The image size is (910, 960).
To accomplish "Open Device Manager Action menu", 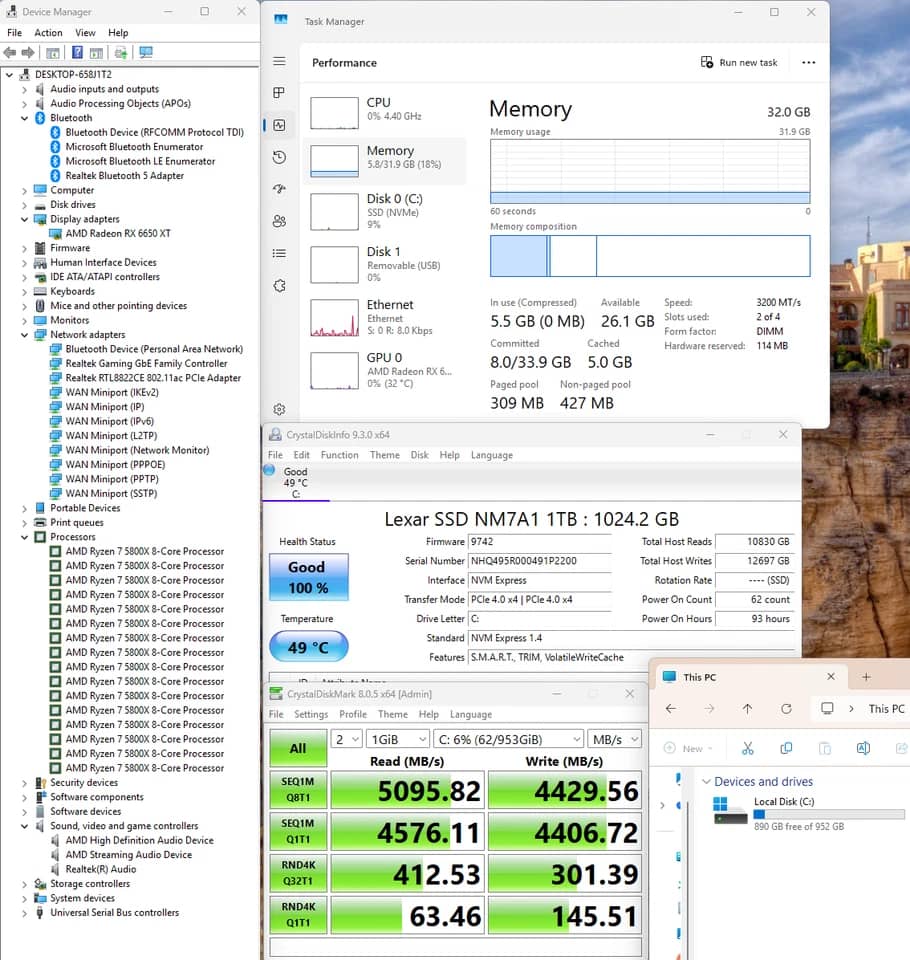I will (48, 32).
